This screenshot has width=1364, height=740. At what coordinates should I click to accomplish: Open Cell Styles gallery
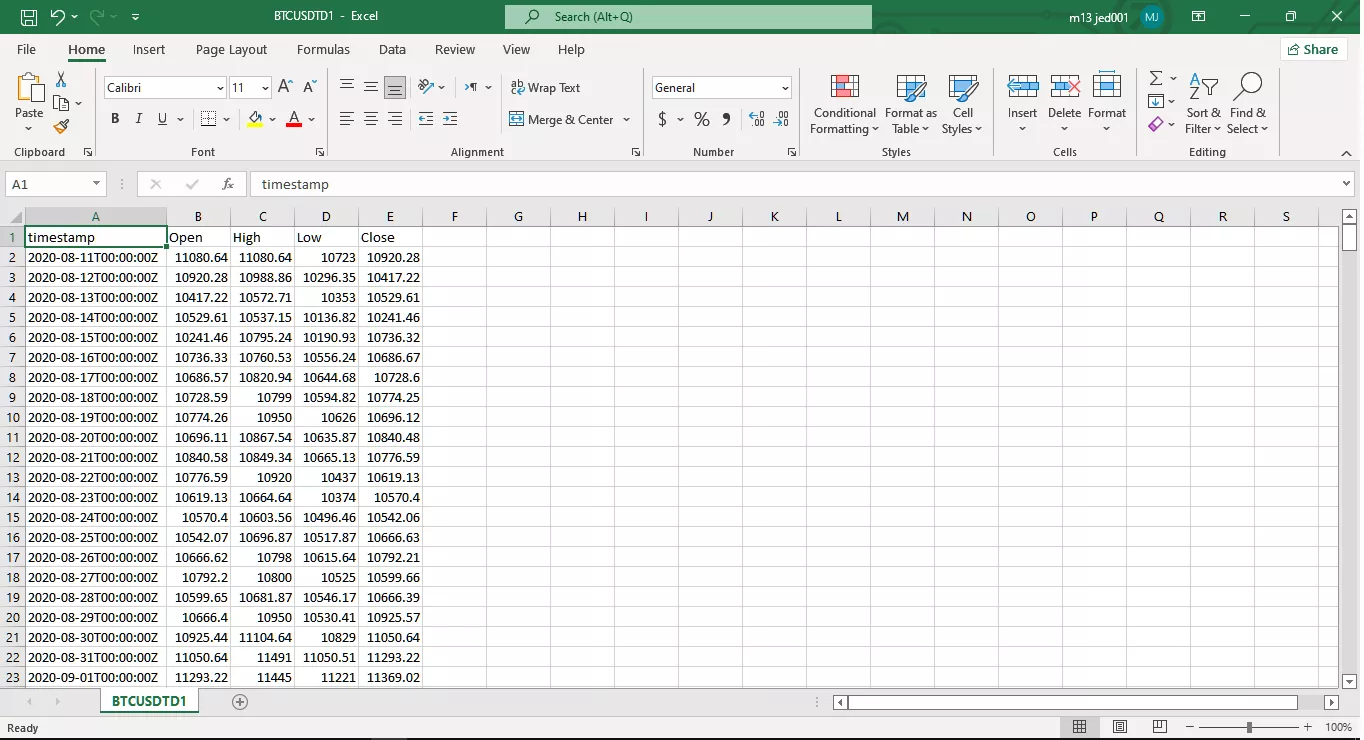962,103
